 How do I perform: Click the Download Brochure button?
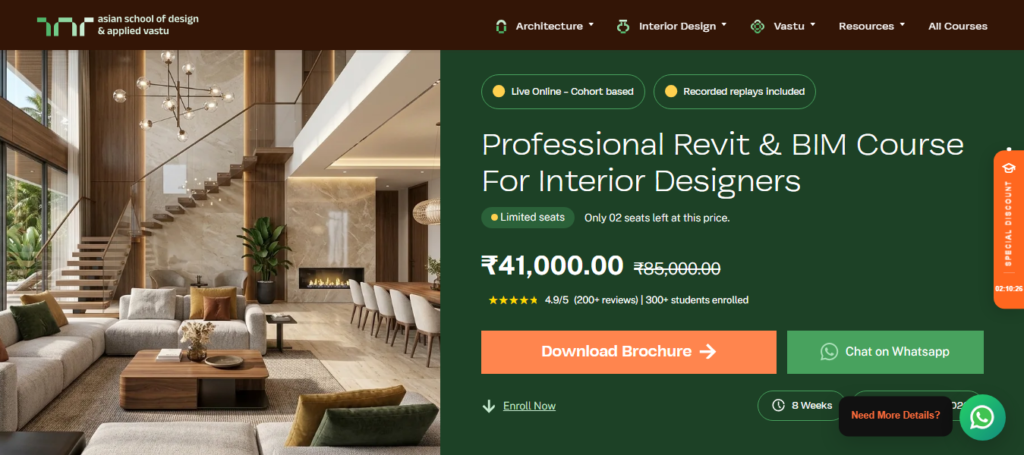point(628,352)
